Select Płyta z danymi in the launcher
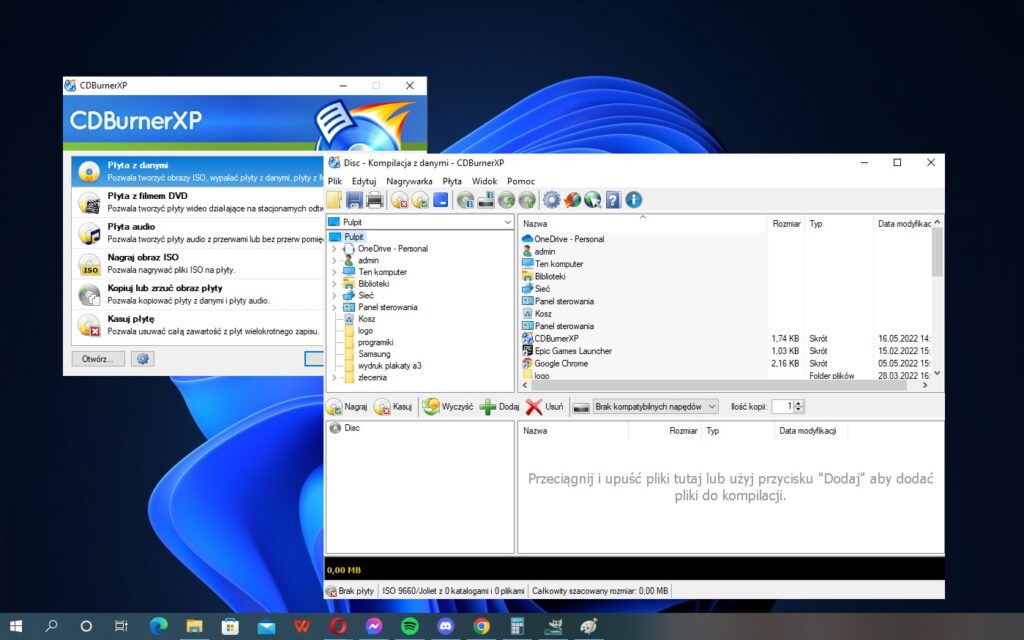The image size is (1024, 640). click(x=198, y=171)
